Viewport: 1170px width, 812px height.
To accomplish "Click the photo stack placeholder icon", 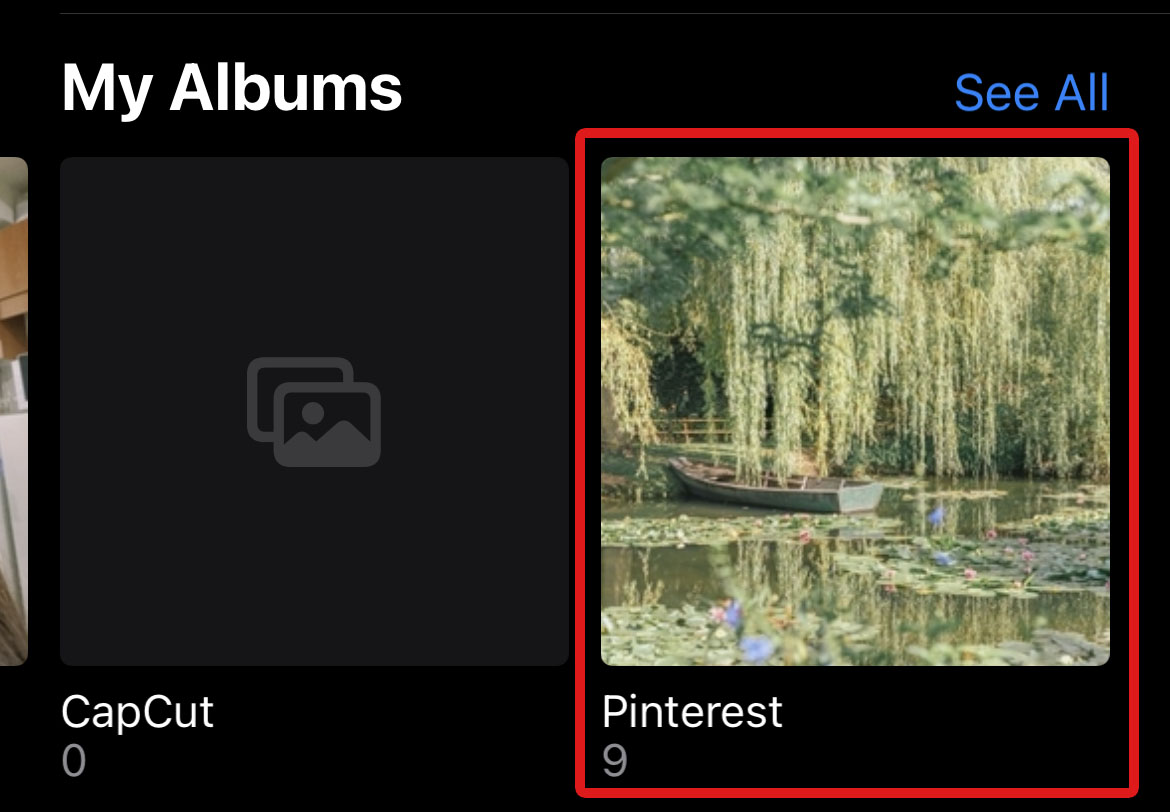I will [314, 412].
